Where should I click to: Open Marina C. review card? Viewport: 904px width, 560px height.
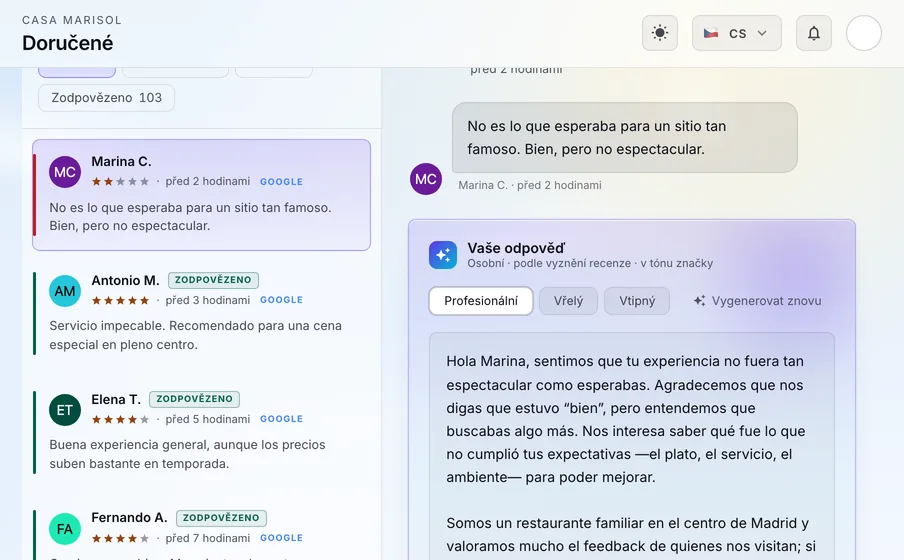[x=201, y=195]
